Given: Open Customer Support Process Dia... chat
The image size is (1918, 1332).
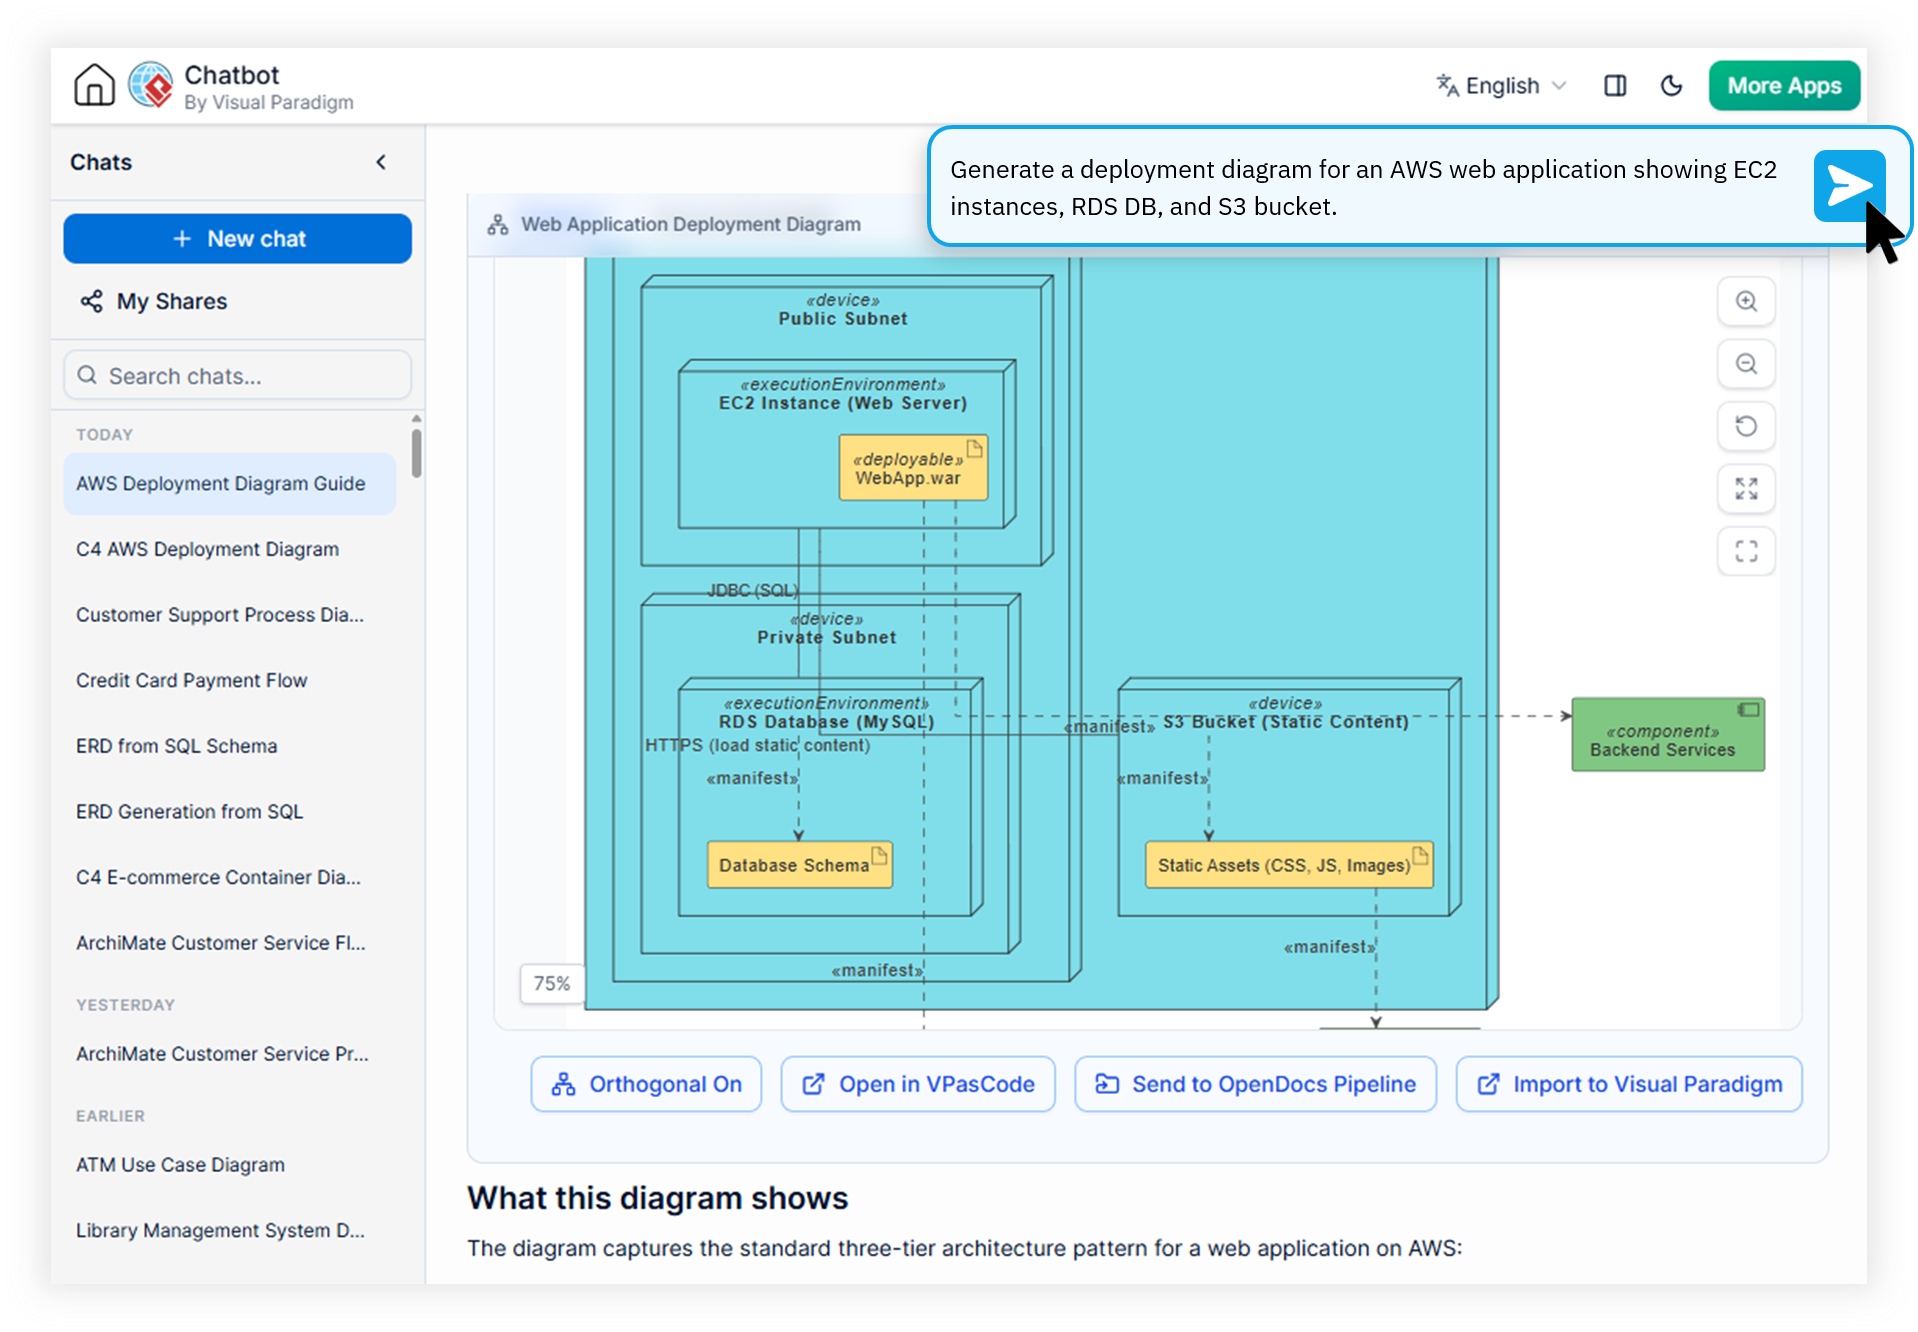Looking at the screenshot, I should [x=230, y=615].
